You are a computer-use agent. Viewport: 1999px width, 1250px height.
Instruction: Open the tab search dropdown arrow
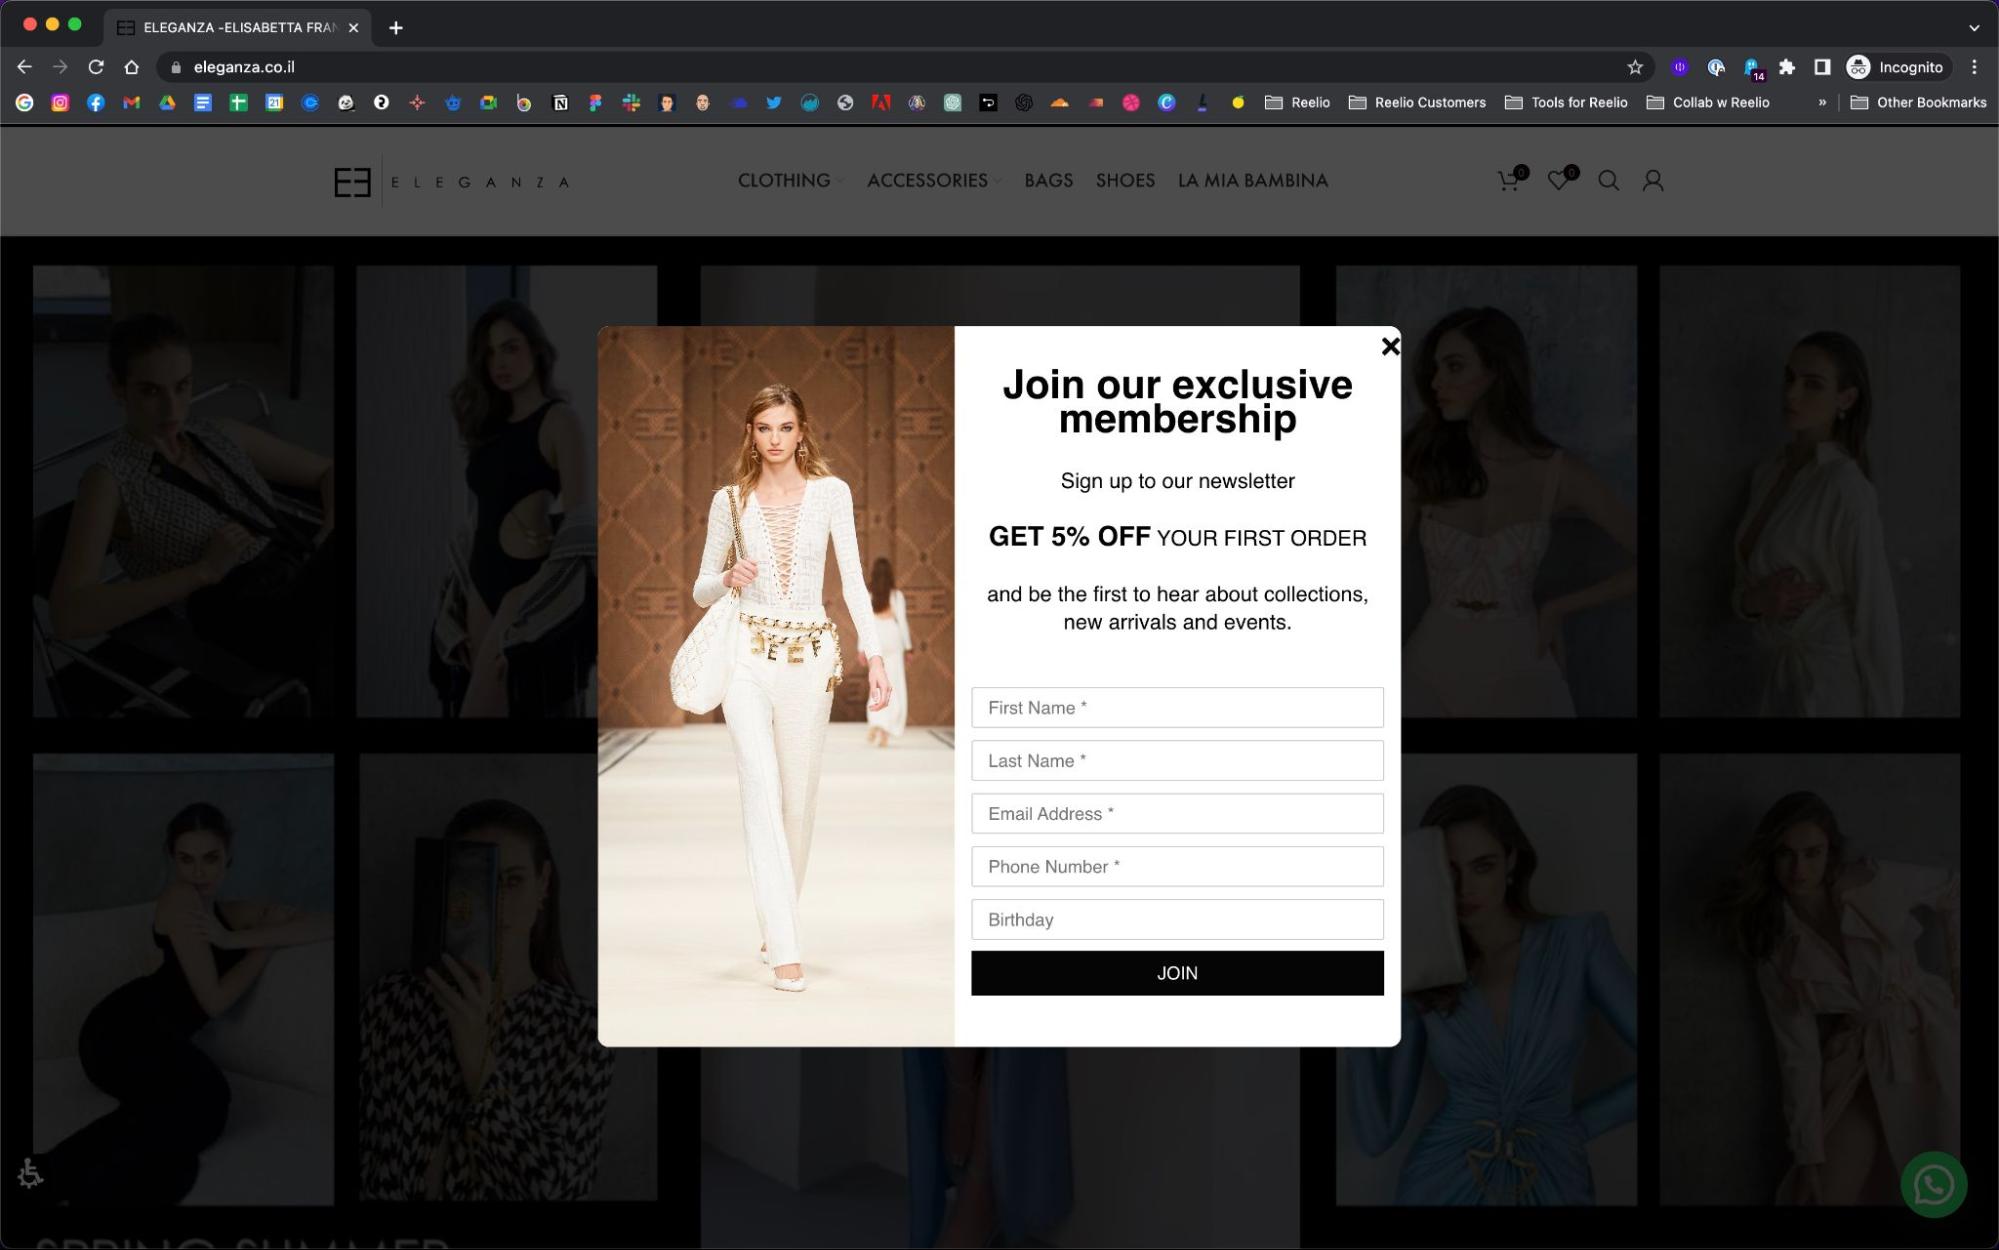pyautogui.click(x=1974, y=27)
